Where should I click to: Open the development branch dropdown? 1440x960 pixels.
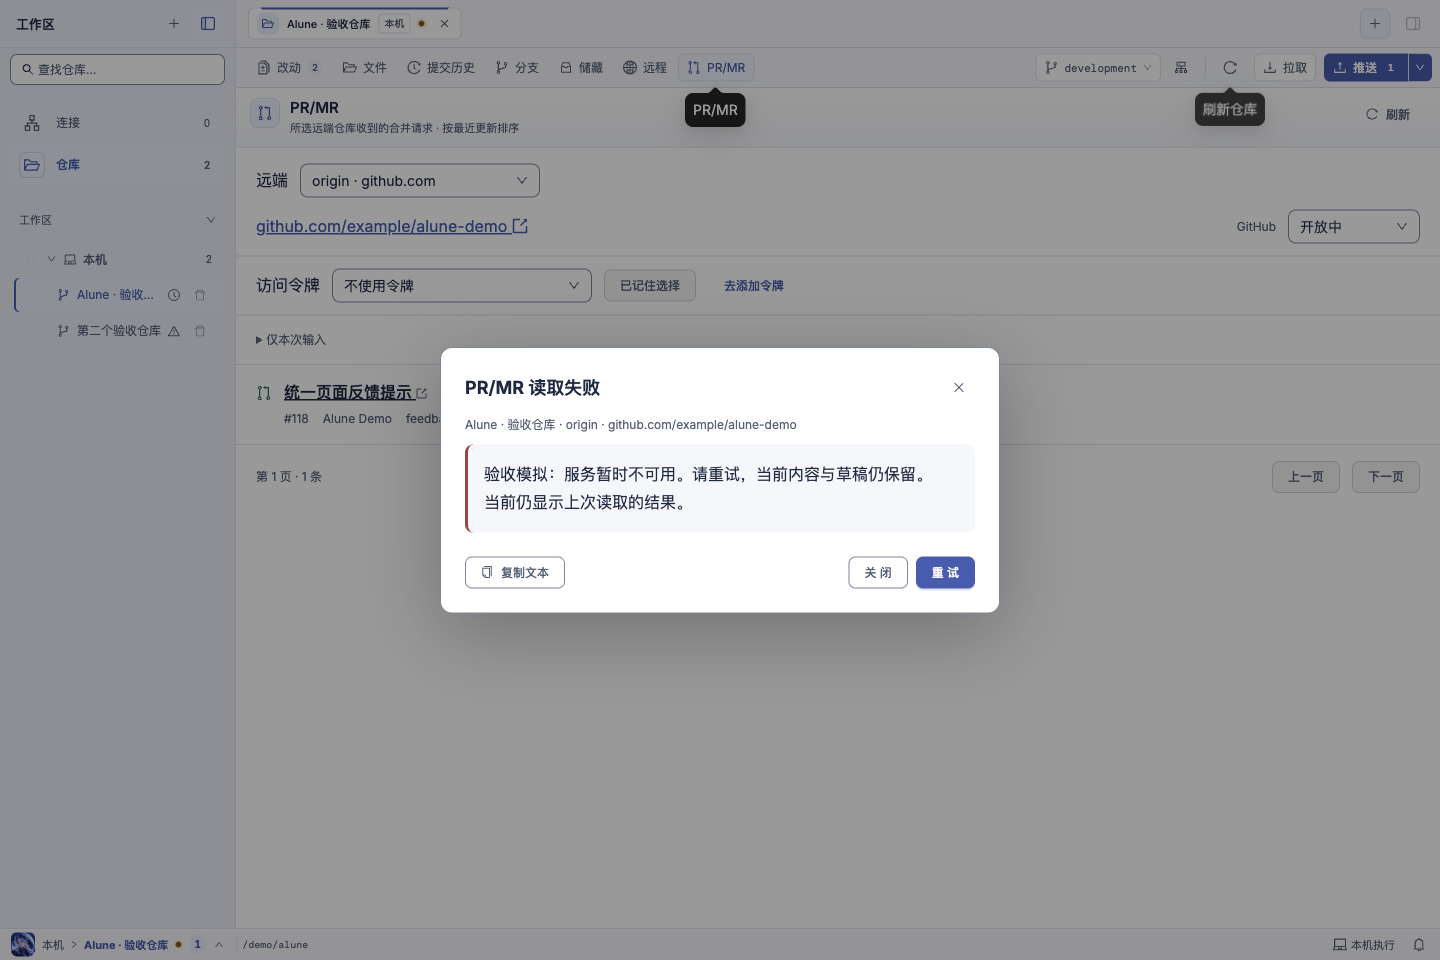pyautogui.click(x=1098, y=68)
